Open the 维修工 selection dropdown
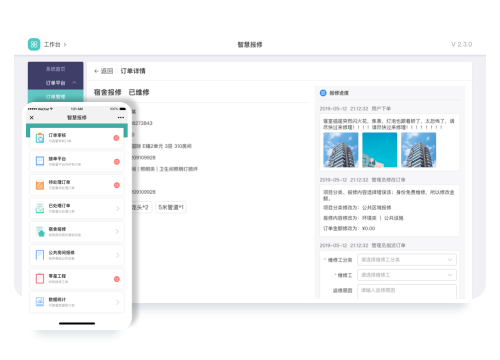This screenshot has width=500, height=360. coord(407,275)
